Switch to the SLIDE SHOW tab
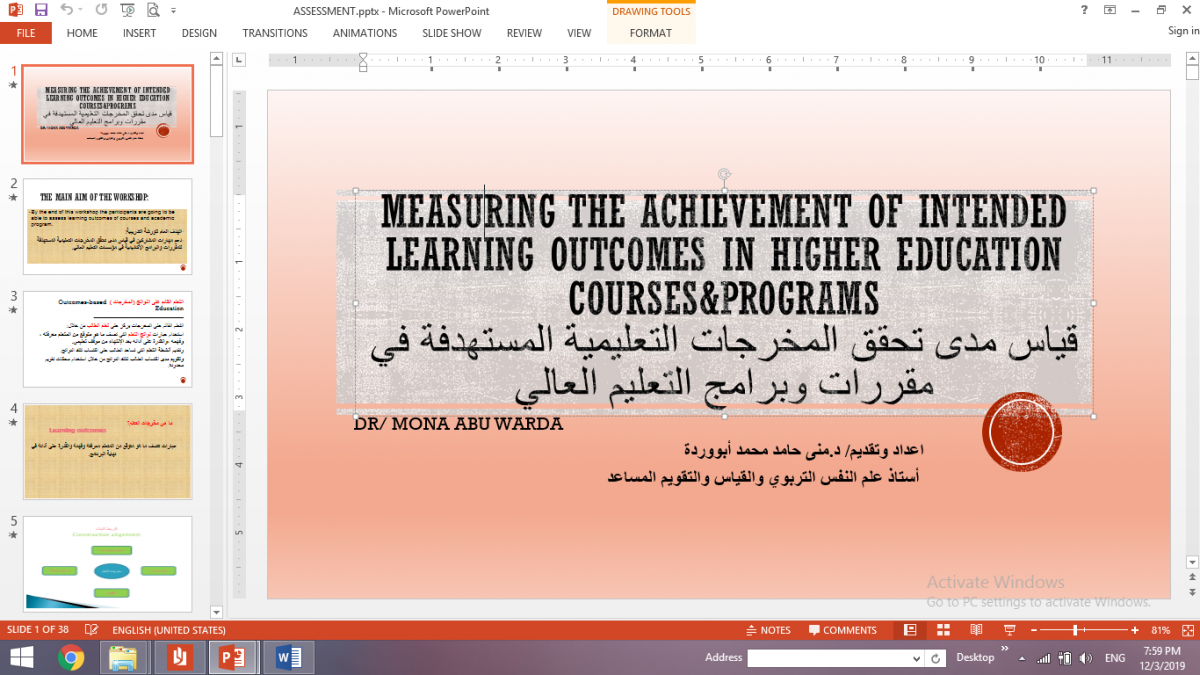This screenshot has width=1200, height=675. pos(452,33)
